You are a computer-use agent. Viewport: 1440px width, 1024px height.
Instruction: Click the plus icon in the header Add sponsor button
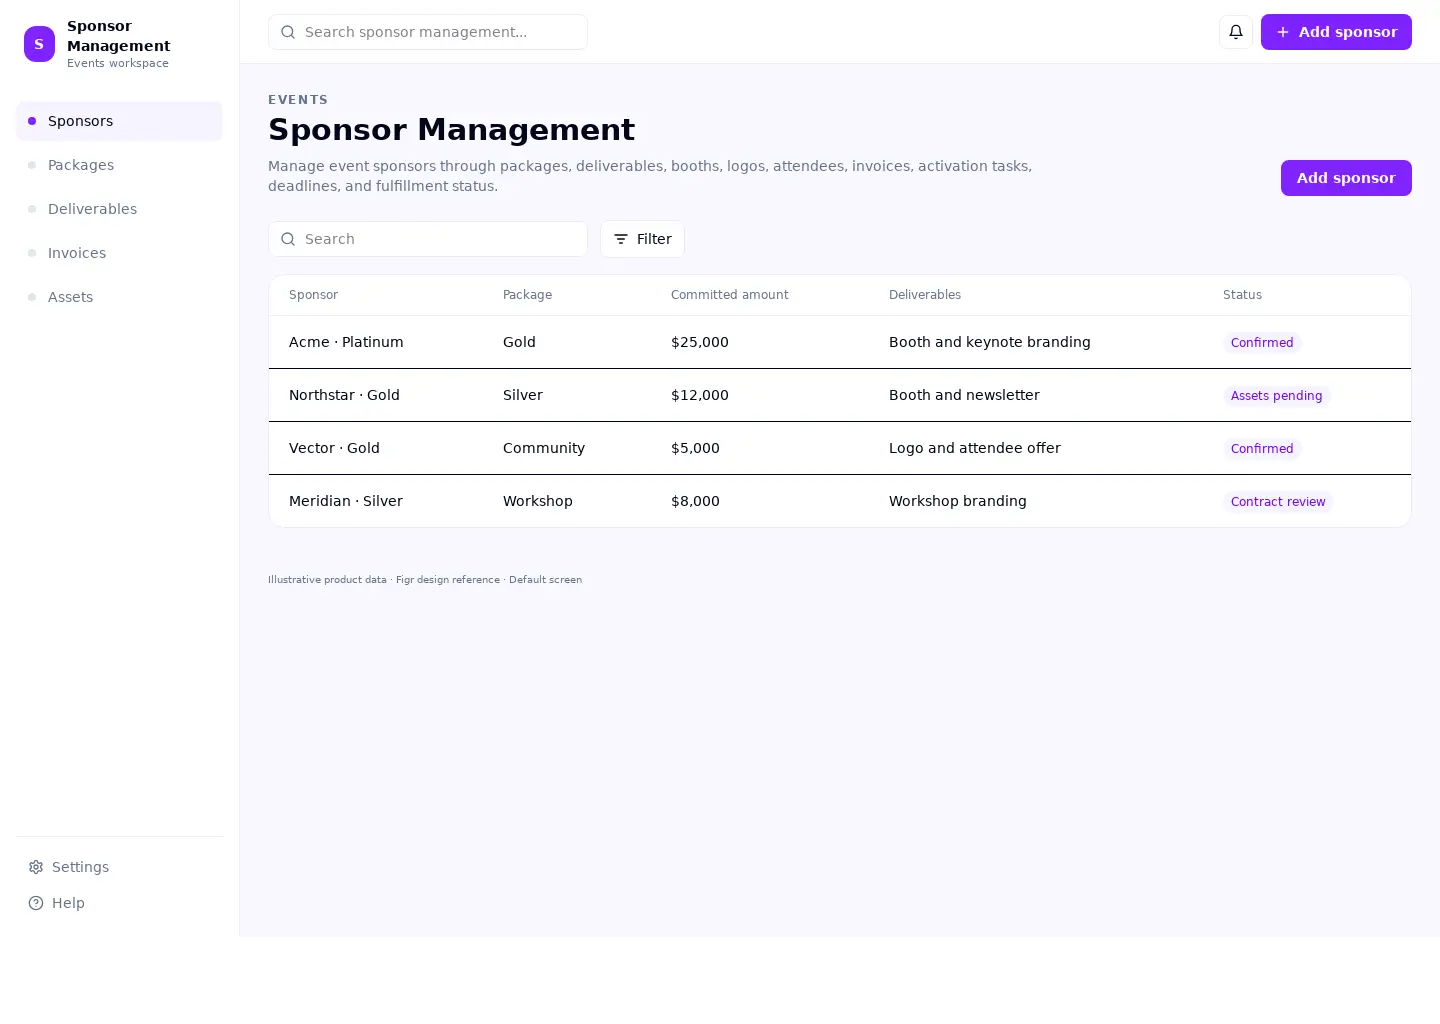point(1283,32)
